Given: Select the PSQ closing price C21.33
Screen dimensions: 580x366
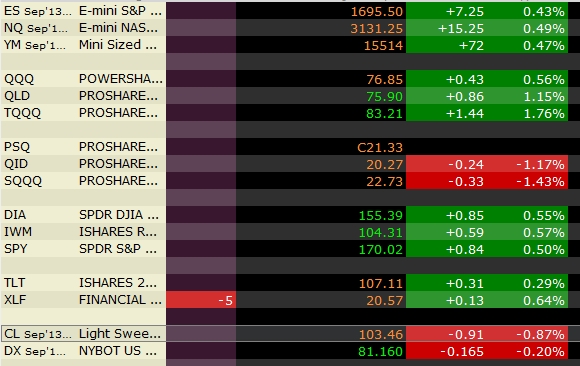Looking at the screenshot, I should coord(380,147).
